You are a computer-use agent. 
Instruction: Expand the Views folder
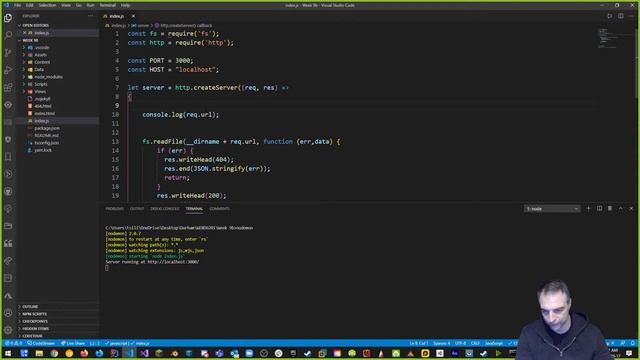40,91
